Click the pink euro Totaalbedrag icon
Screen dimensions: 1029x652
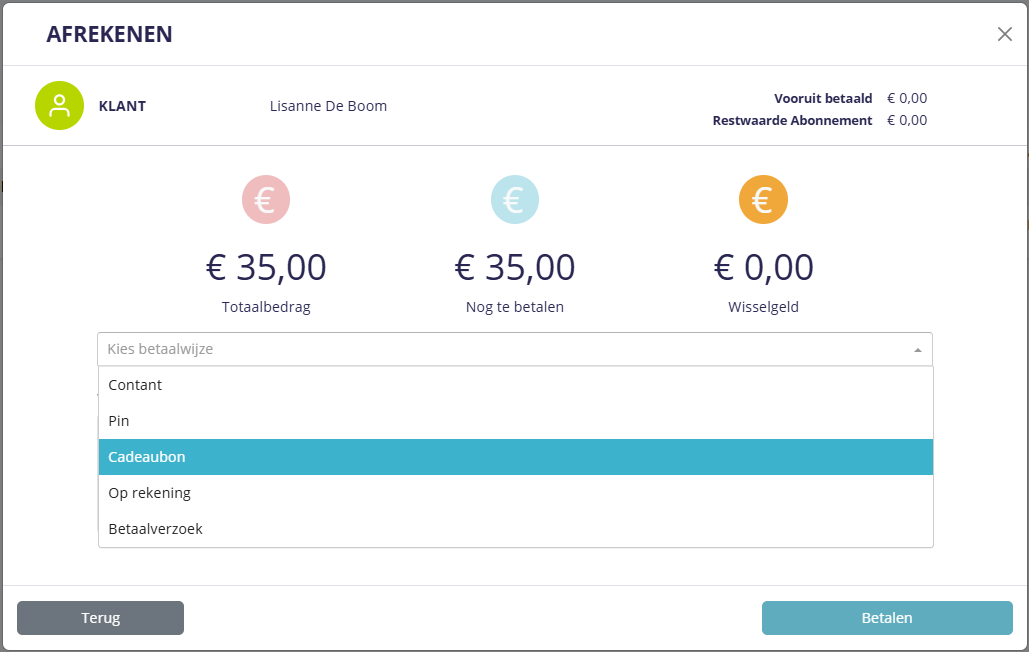(x=266, y=200)
